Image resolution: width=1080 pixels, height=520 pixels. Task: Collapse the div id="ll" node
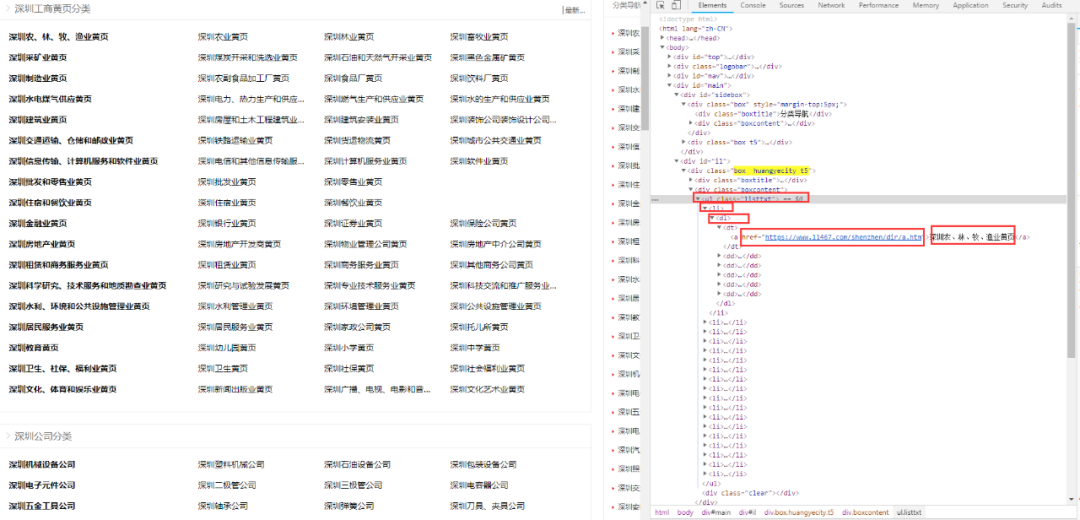coord(676,161)
